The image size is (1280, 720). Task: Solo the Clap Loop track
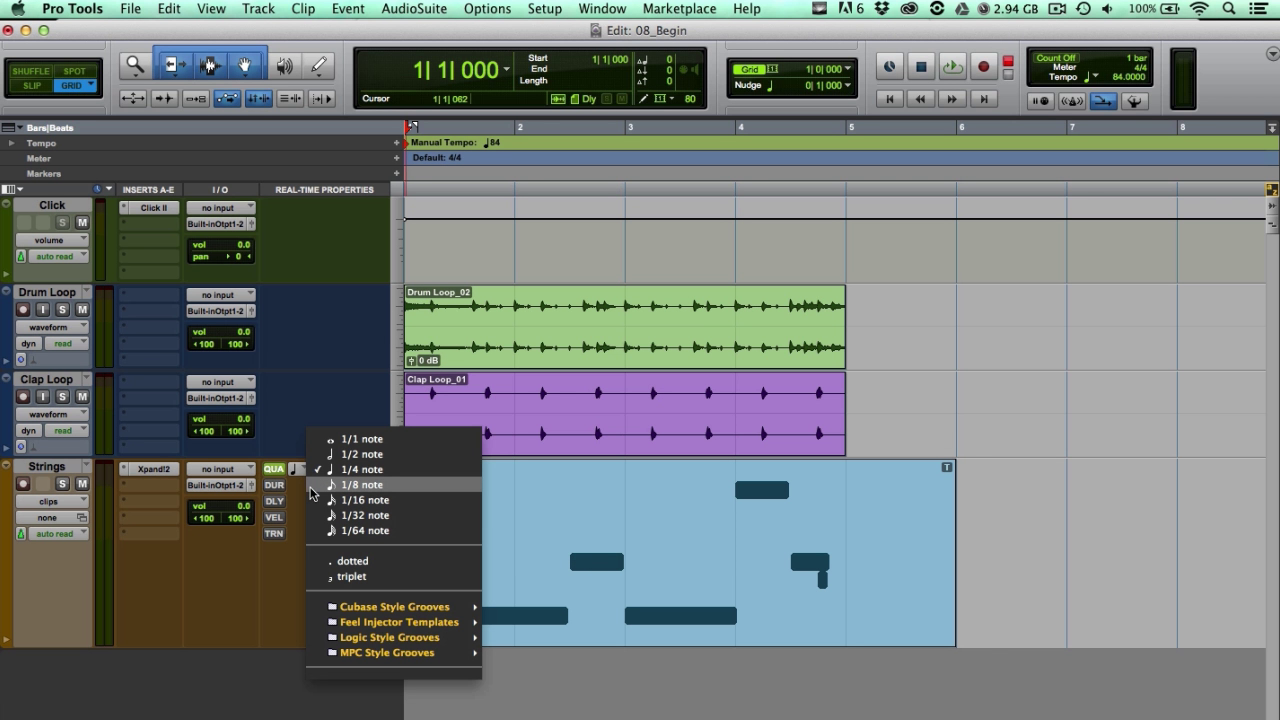[x=62, y=397]
